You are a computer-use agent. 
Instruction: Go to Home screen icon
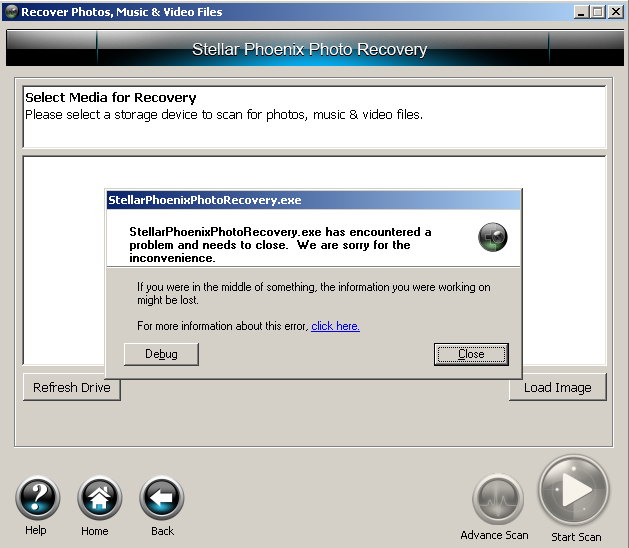(x=99, y=497)
